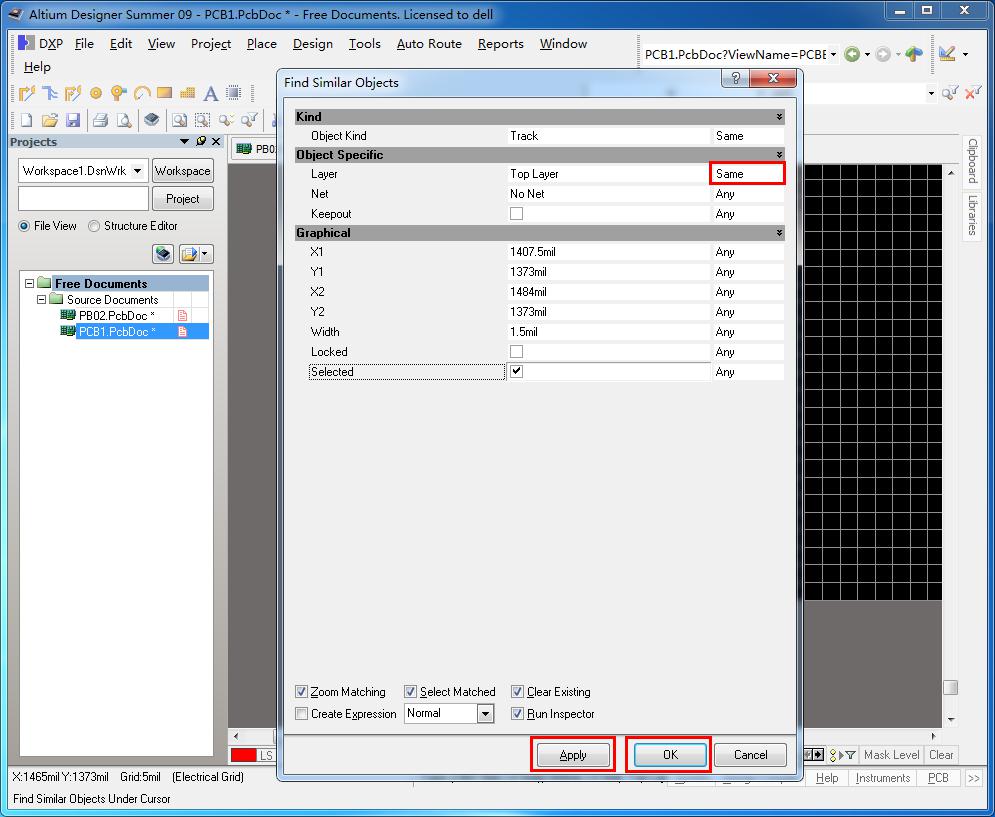This screenshot has width=995, height=817.
Task: Collapse the Graphical section in Find Similar Objects
Action: [777, 232]
